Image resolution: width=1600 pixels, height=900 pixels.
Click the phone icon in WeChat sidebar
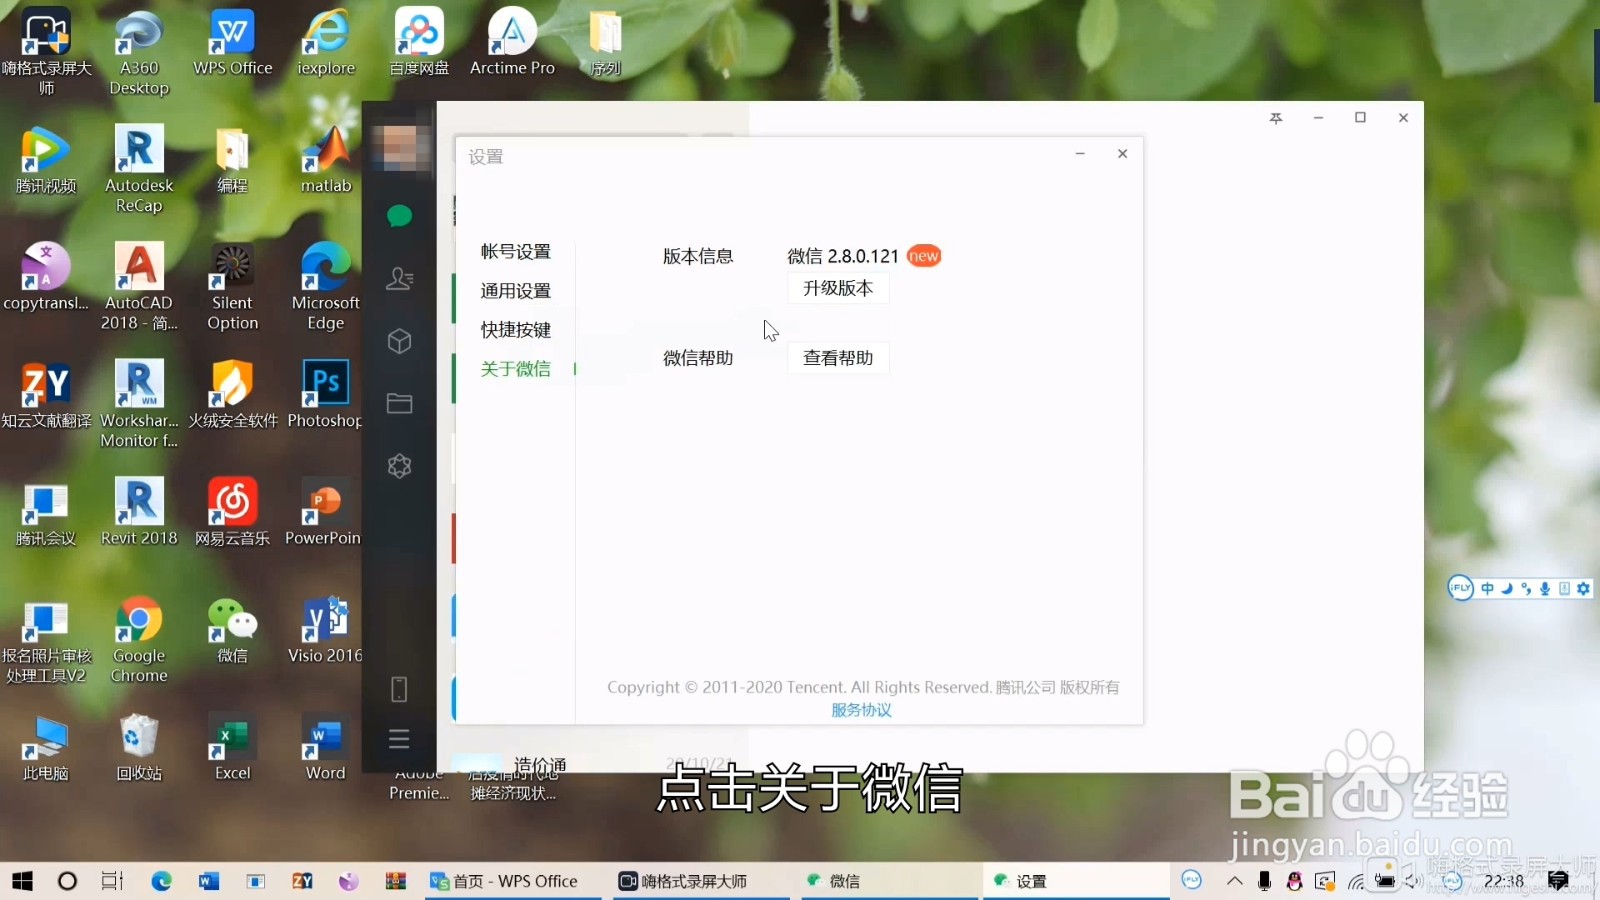(399, 689)
